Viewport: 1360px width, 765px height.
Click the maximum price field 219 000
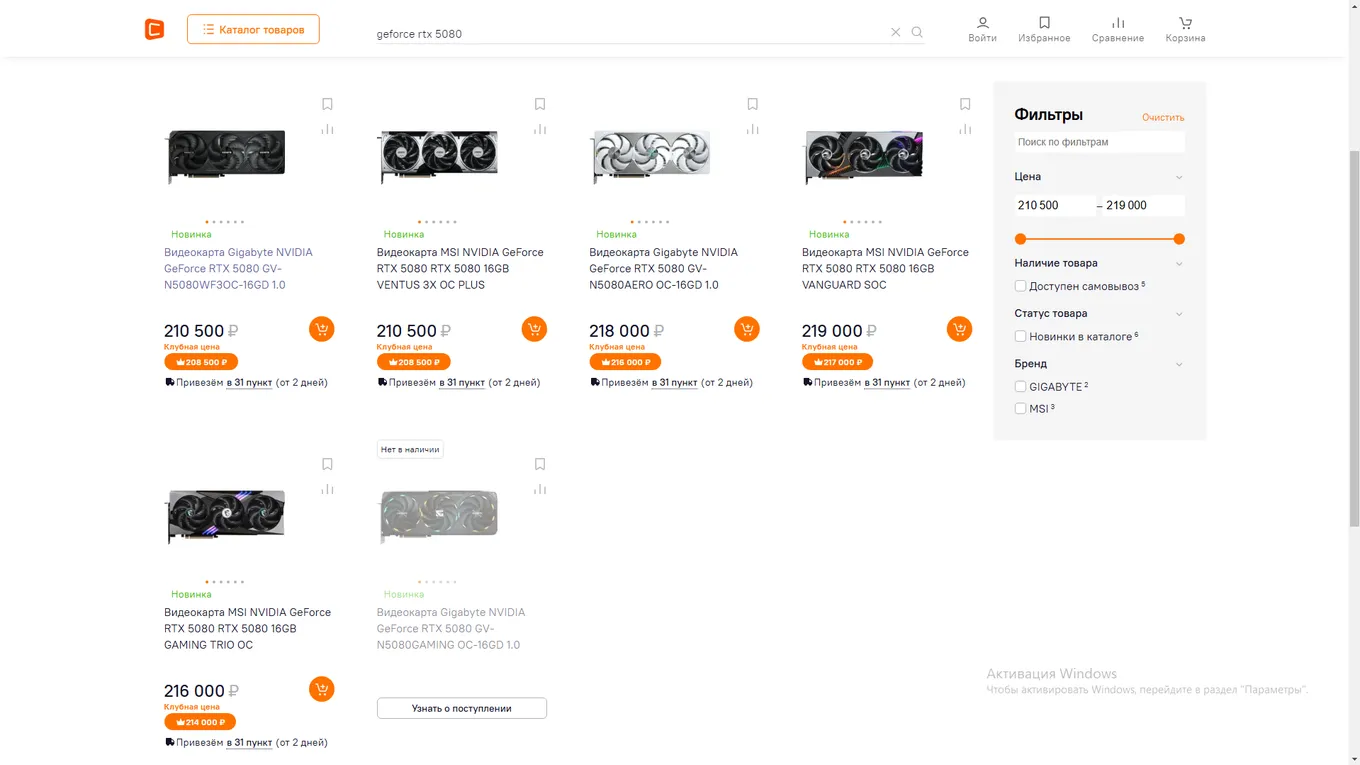pyautogui.click(x=1144, y=205)
